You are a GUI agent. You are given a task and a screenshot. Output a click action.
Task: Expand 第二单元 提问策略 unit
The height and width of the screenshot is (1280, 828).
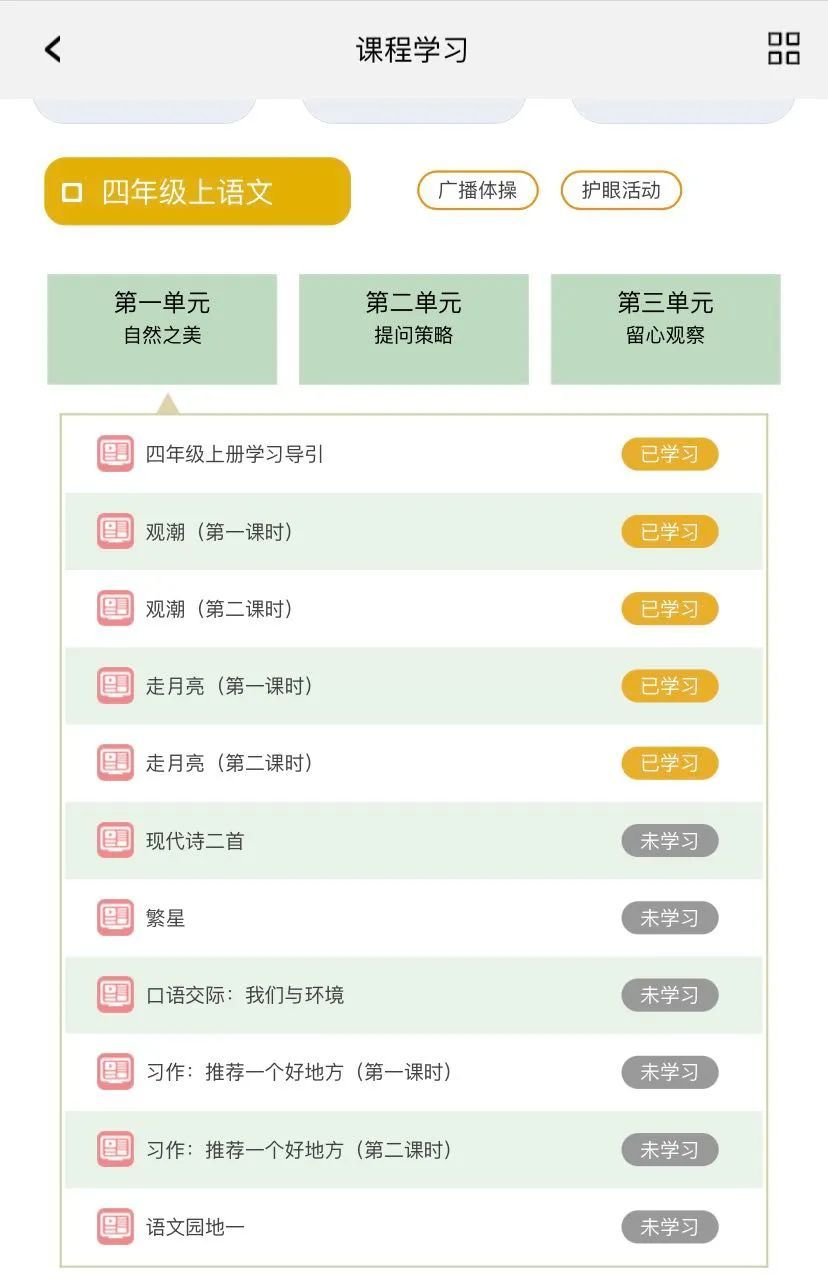pyautogui.click(x=414, y=329)
